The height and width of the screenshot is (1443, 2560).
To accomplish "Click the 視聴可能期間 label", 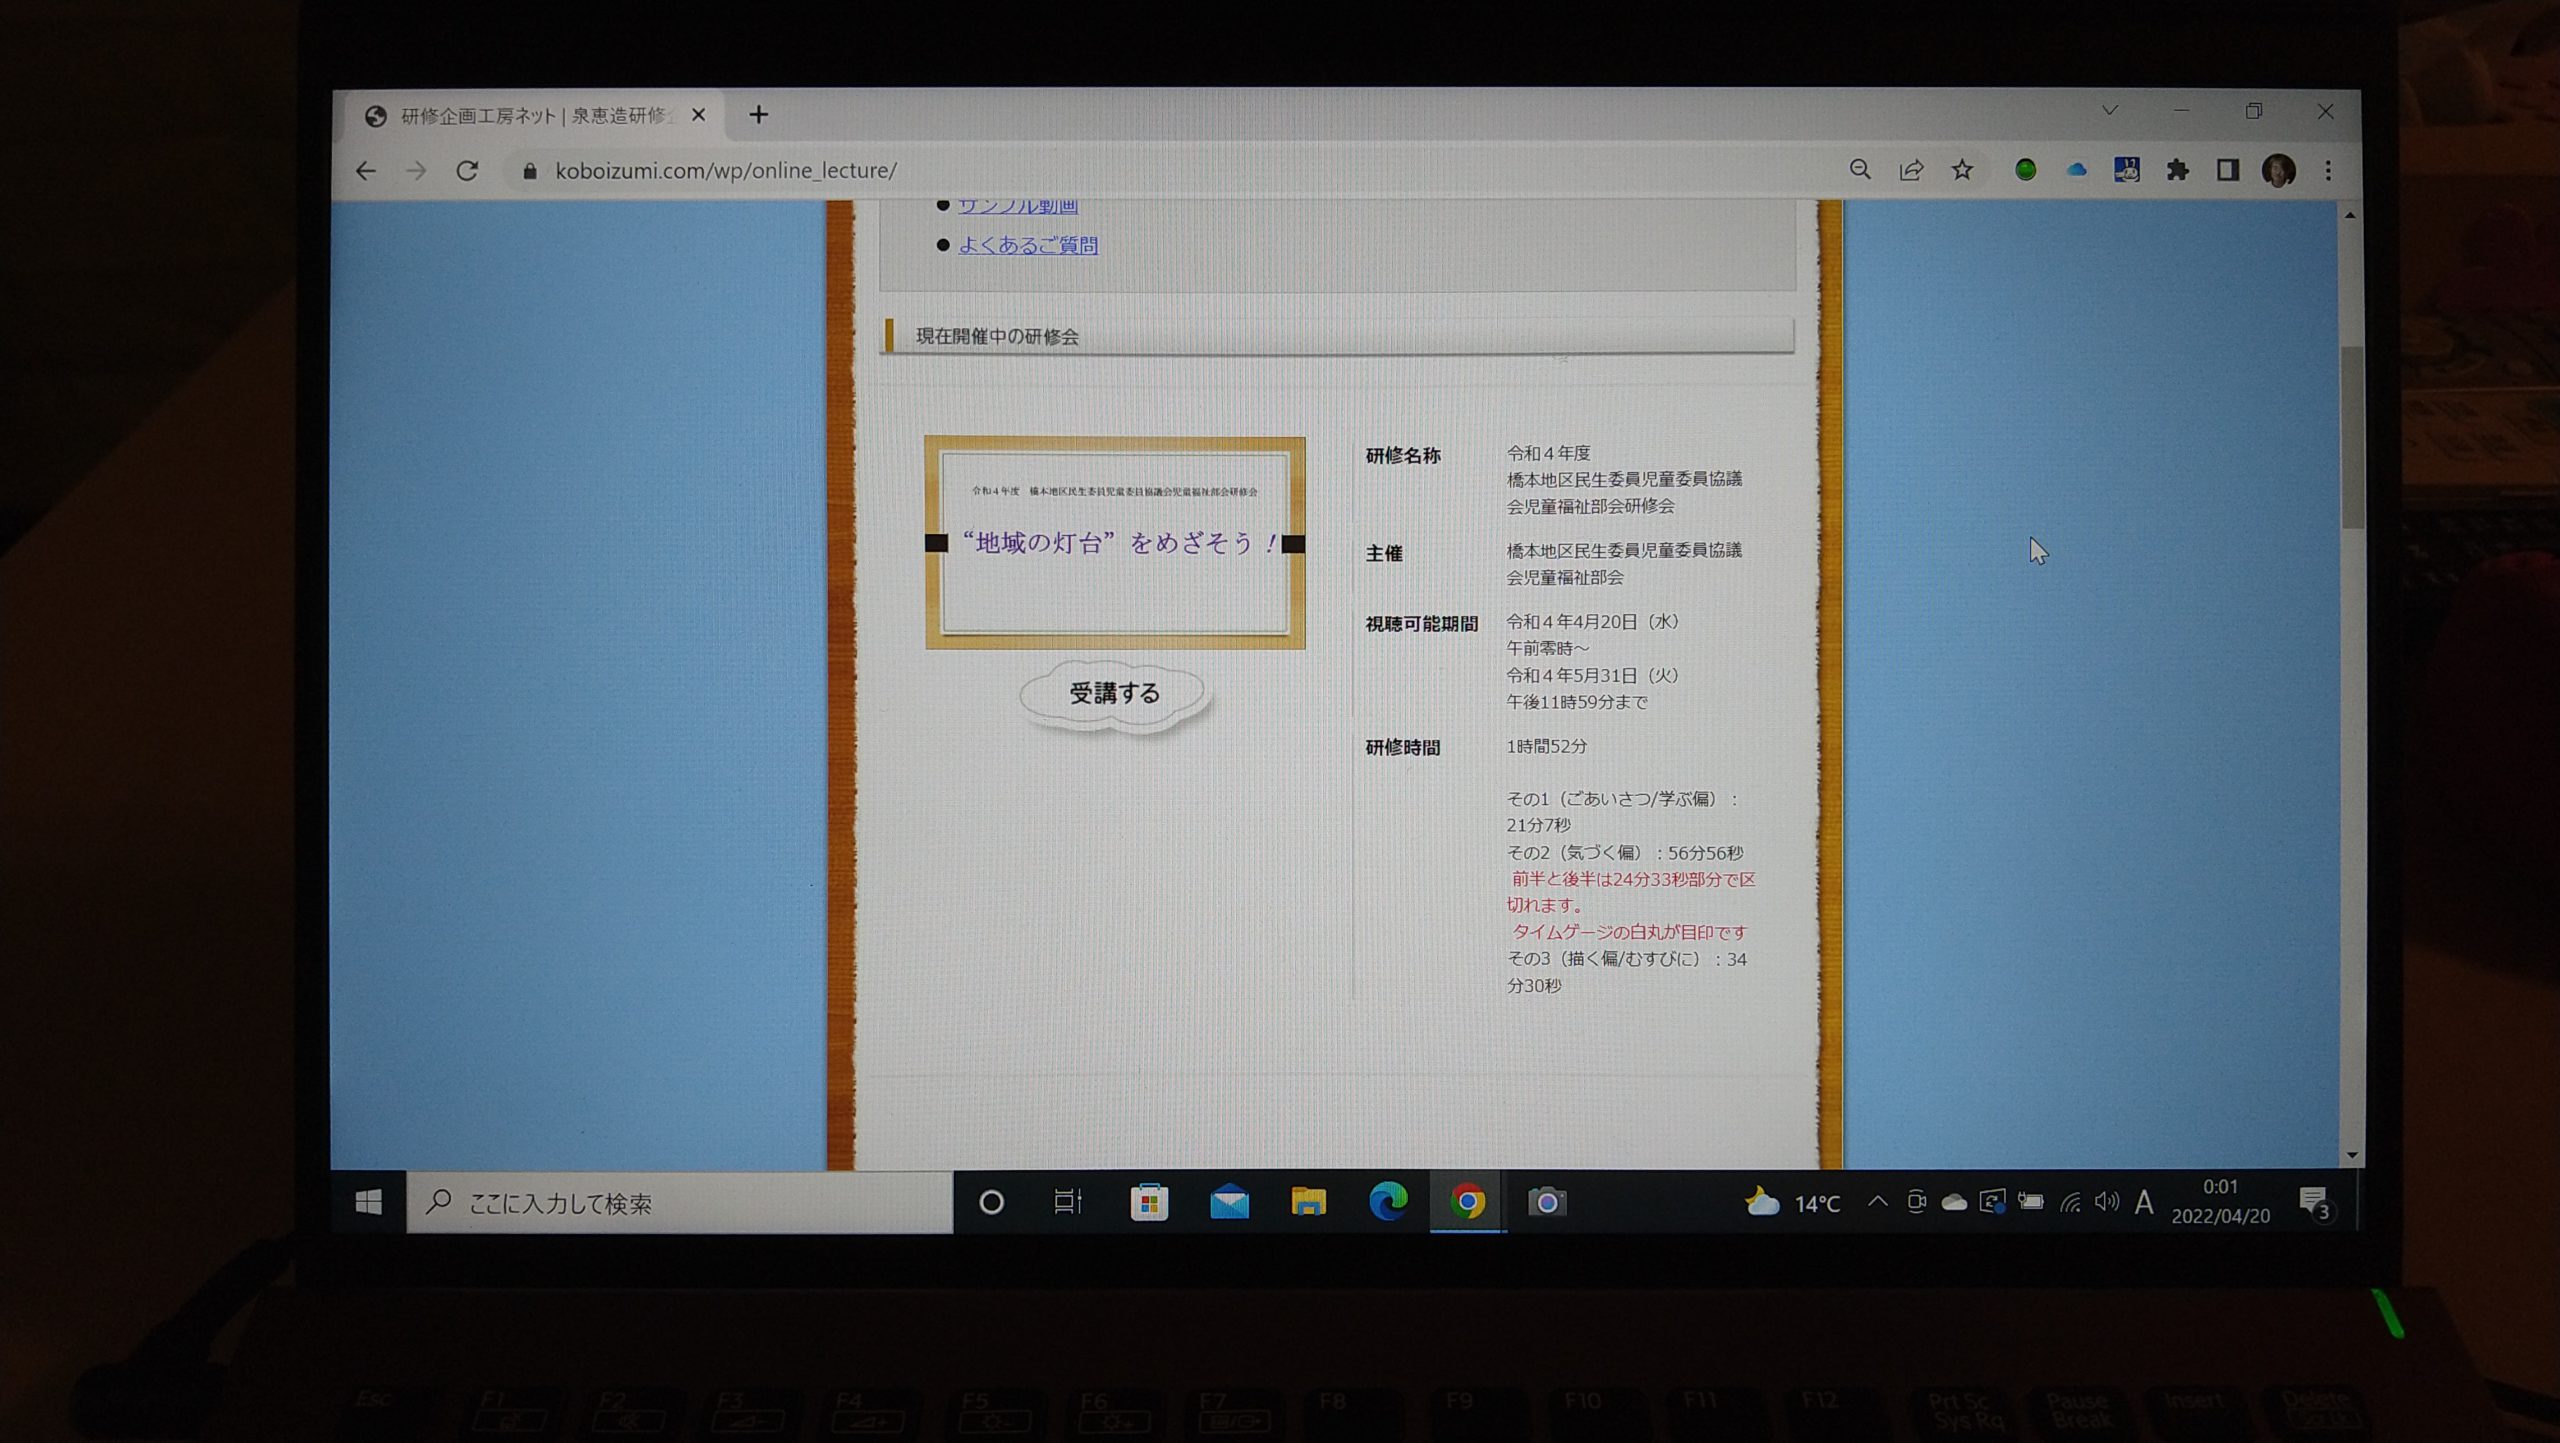I will 1421,624.
